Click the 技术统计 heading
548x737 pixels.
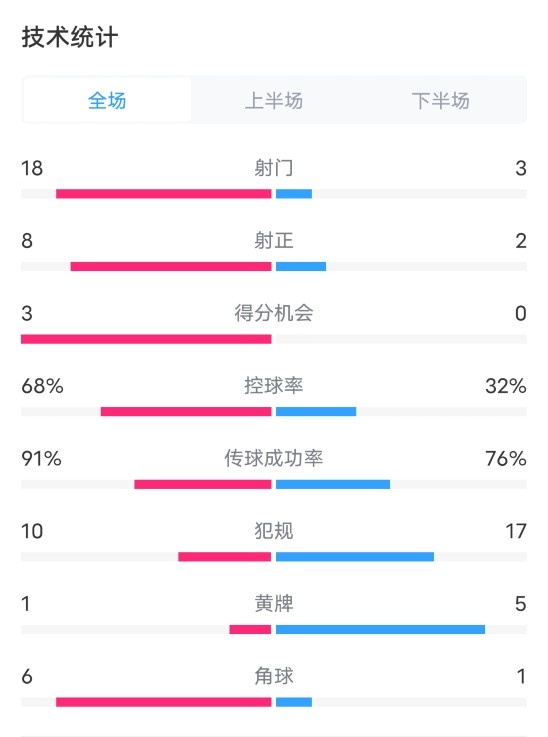pos(70,37)
